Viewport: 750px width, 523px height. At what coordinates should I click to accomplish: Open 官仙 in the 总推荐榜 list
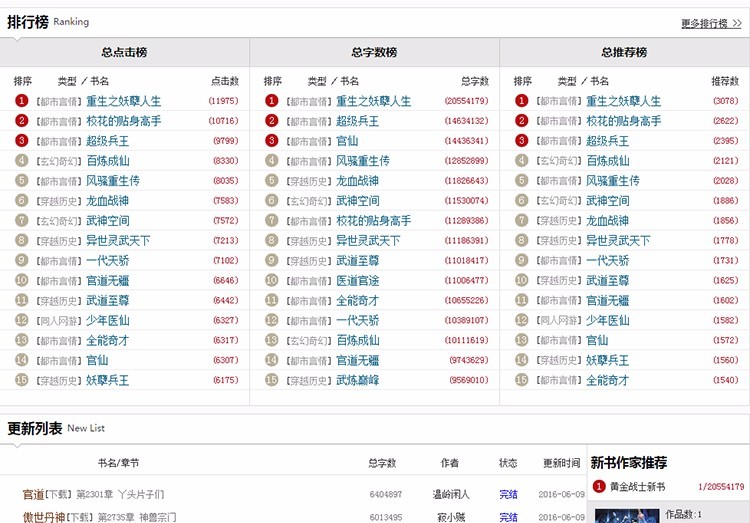click(597, 341)
